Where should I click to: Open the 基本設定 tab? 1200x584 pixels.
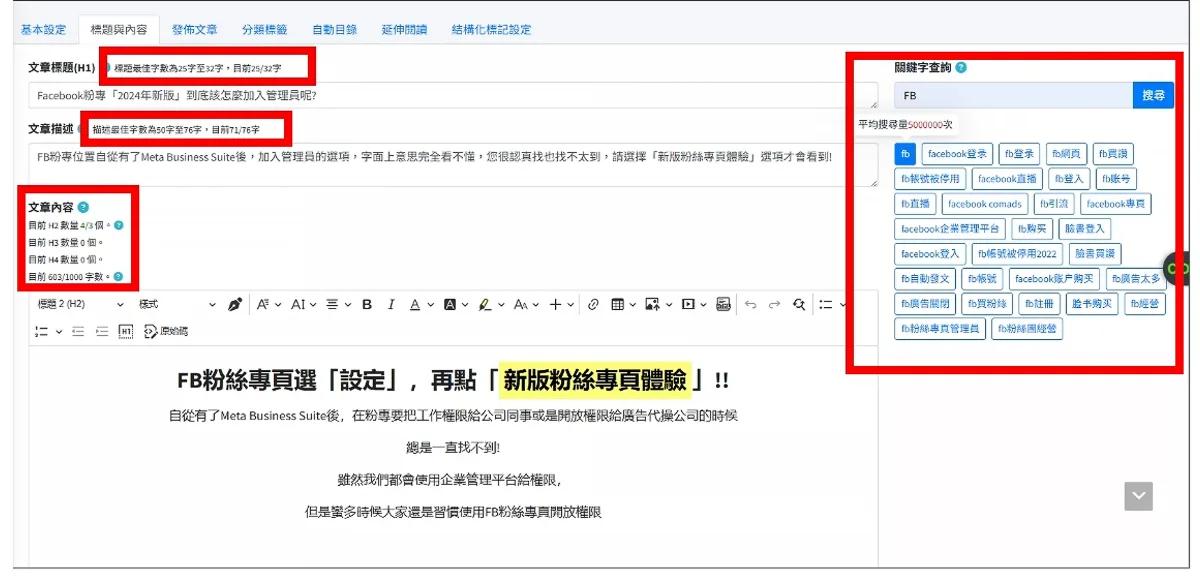43,29
